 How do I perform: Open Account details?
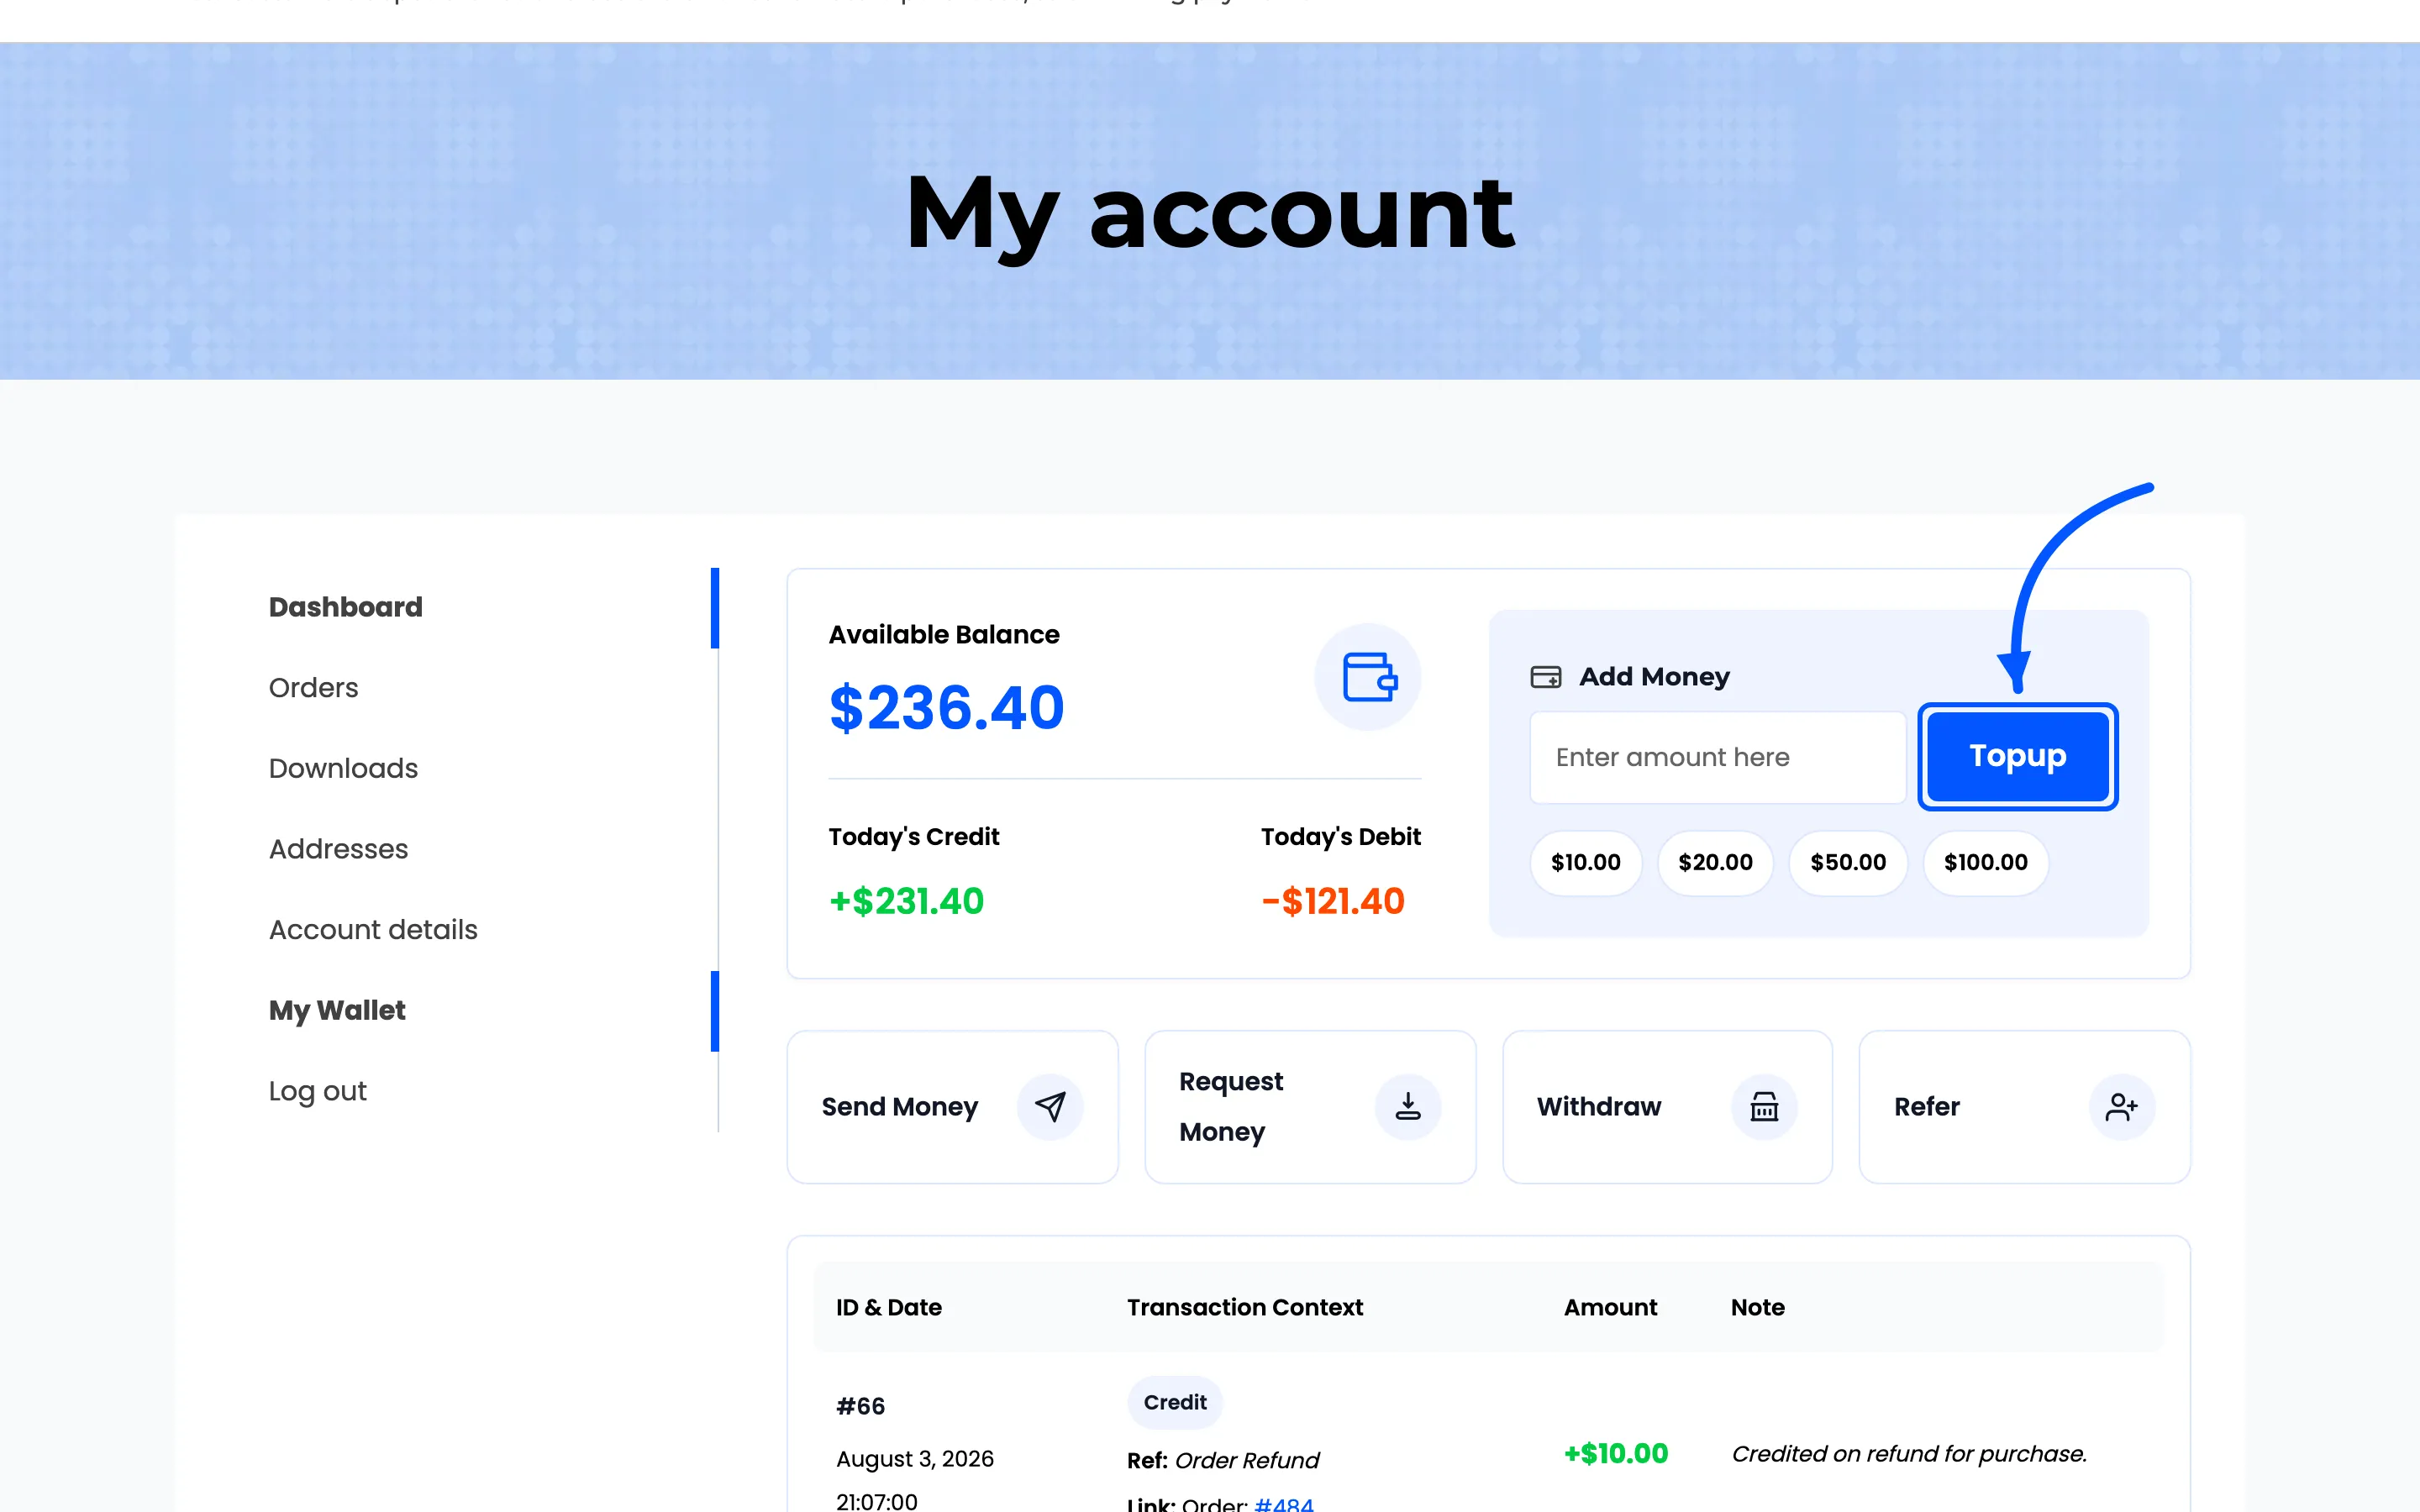tap(373, 930)
